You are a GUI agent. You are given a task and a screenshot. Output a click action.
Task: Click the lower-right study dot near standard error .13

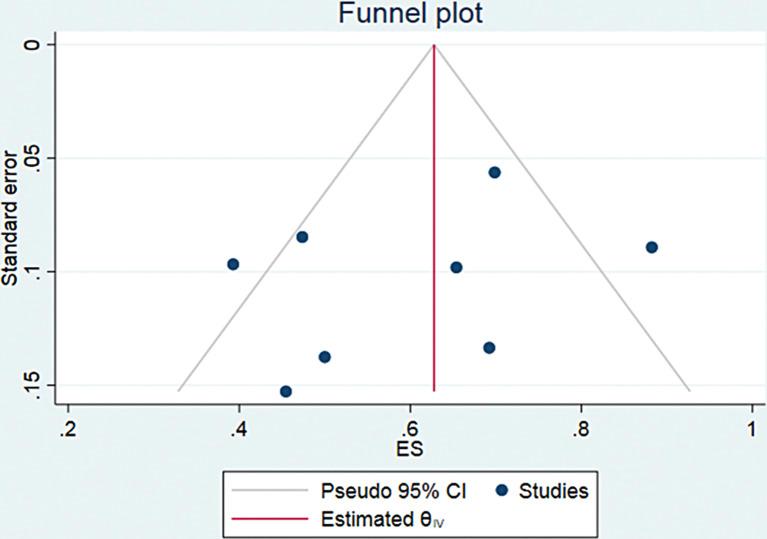coord(489,348)
